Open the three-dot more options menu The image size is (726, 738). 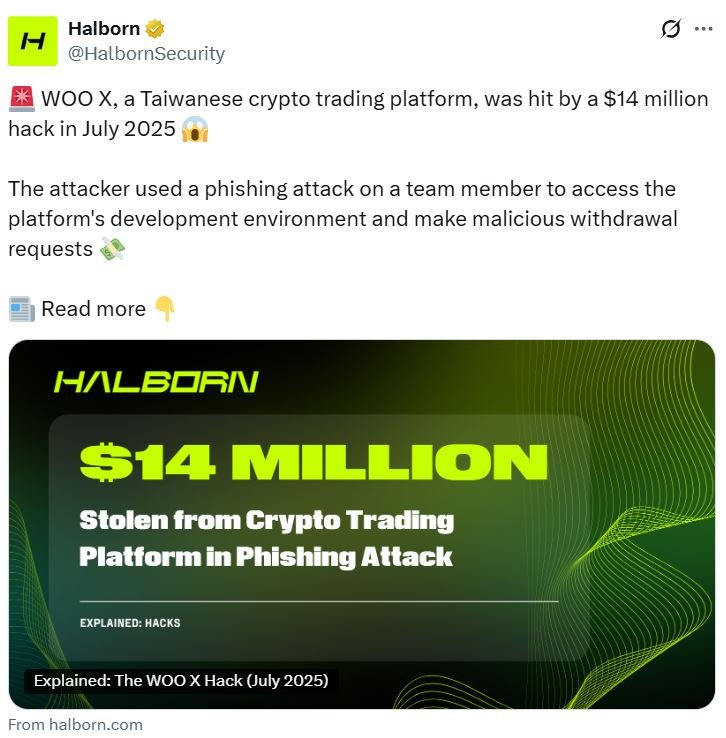[702, 30]
